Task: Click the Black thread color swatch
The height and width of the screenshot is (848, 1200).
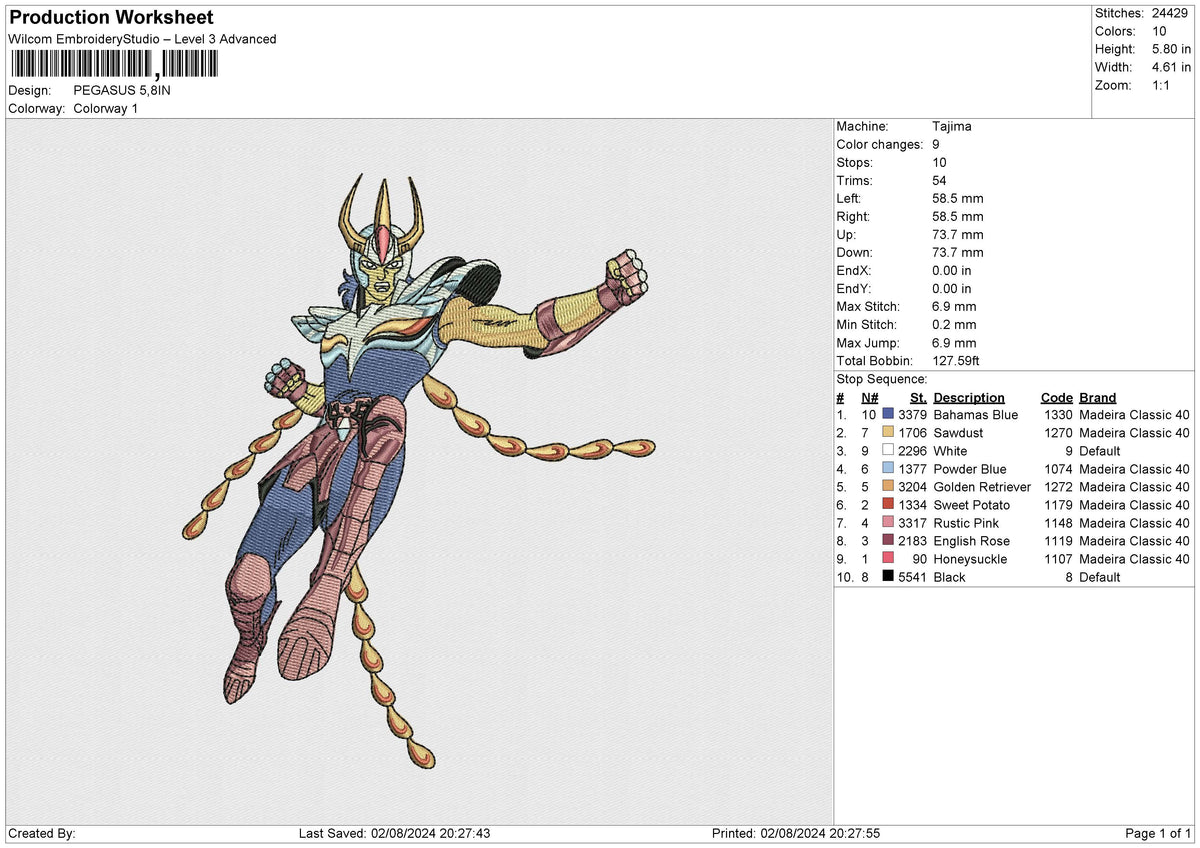Action: 888,577
